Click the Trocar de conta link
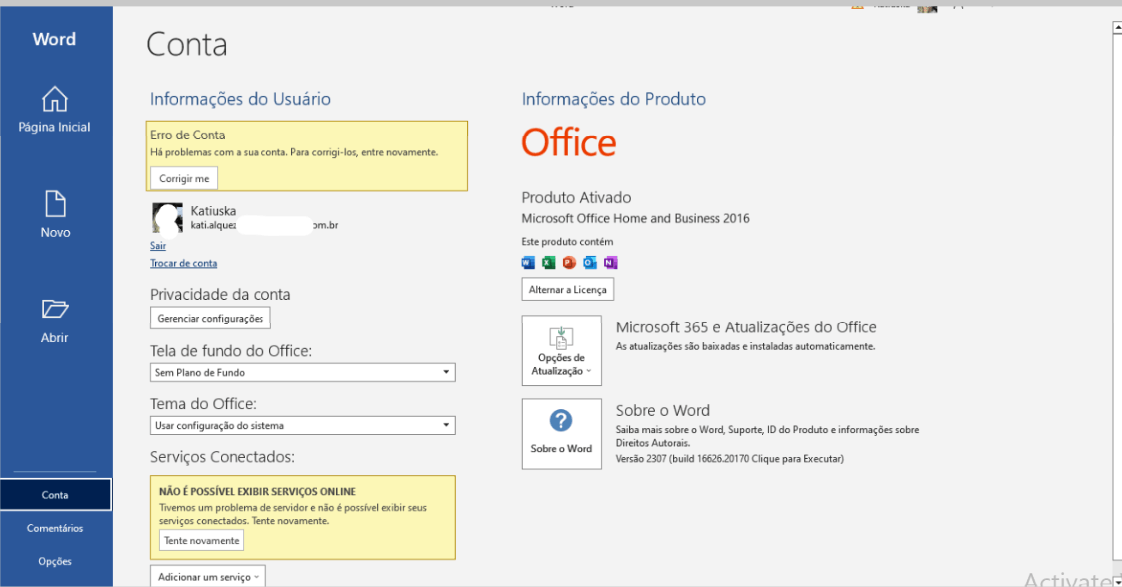This screenshot has width=1122, height=587. tap(183, 263)
